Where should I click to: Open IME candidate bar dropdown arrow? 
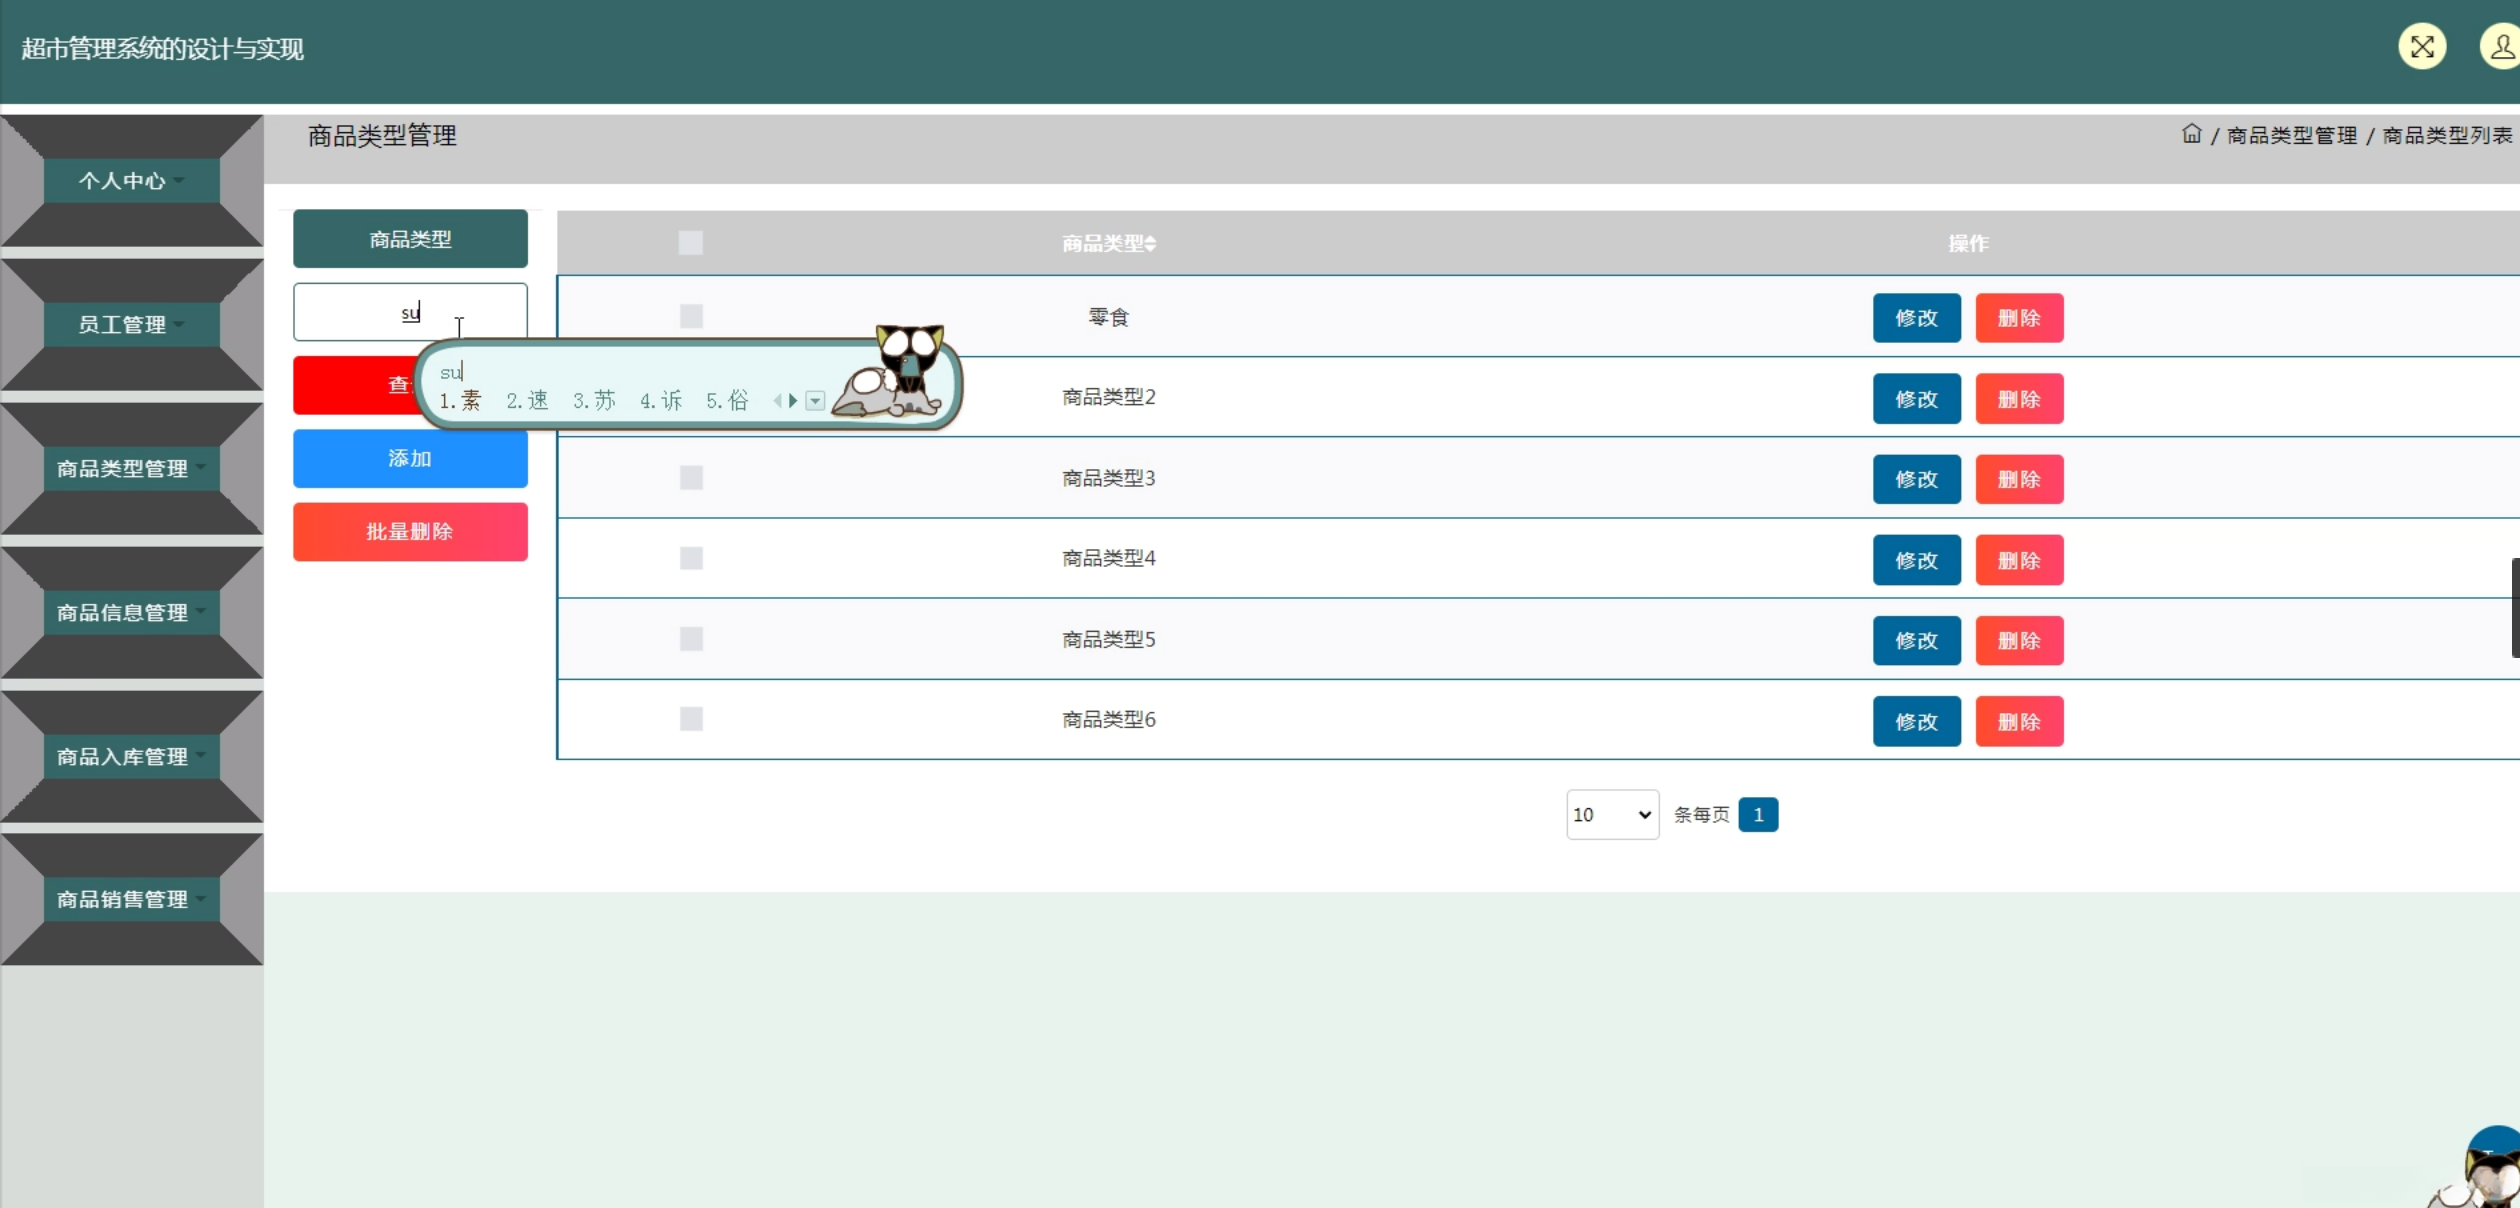click(815, 401)
